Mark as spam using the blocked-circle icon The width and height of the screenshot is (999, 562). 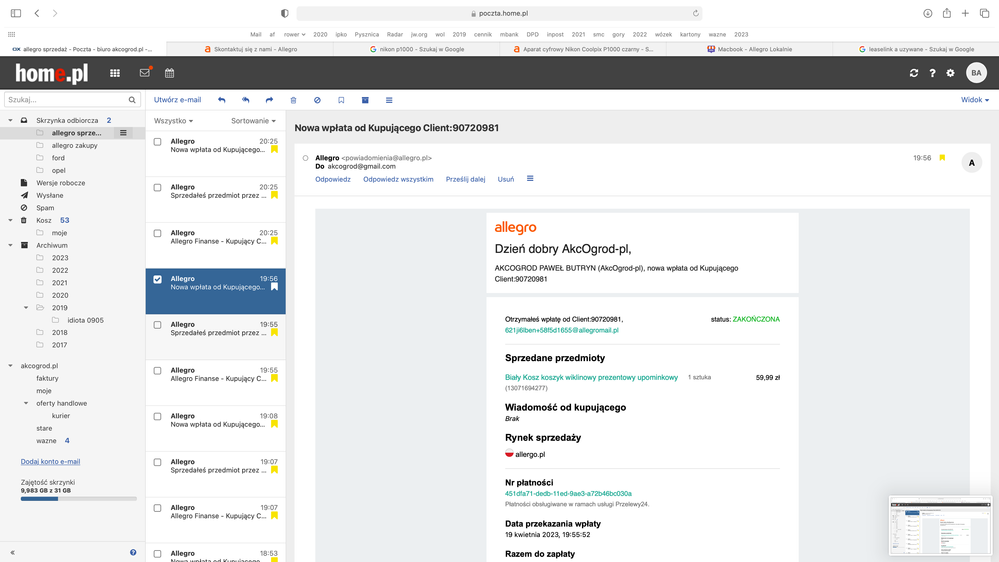tap(317, 100)
